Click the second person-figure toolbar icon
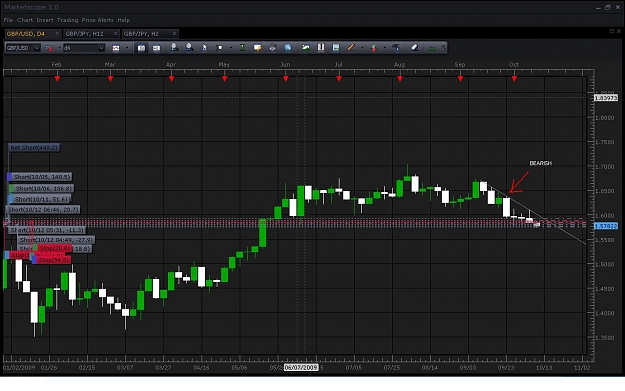The width and height of the screenshot is (625, 391). (x=190, y=48)
